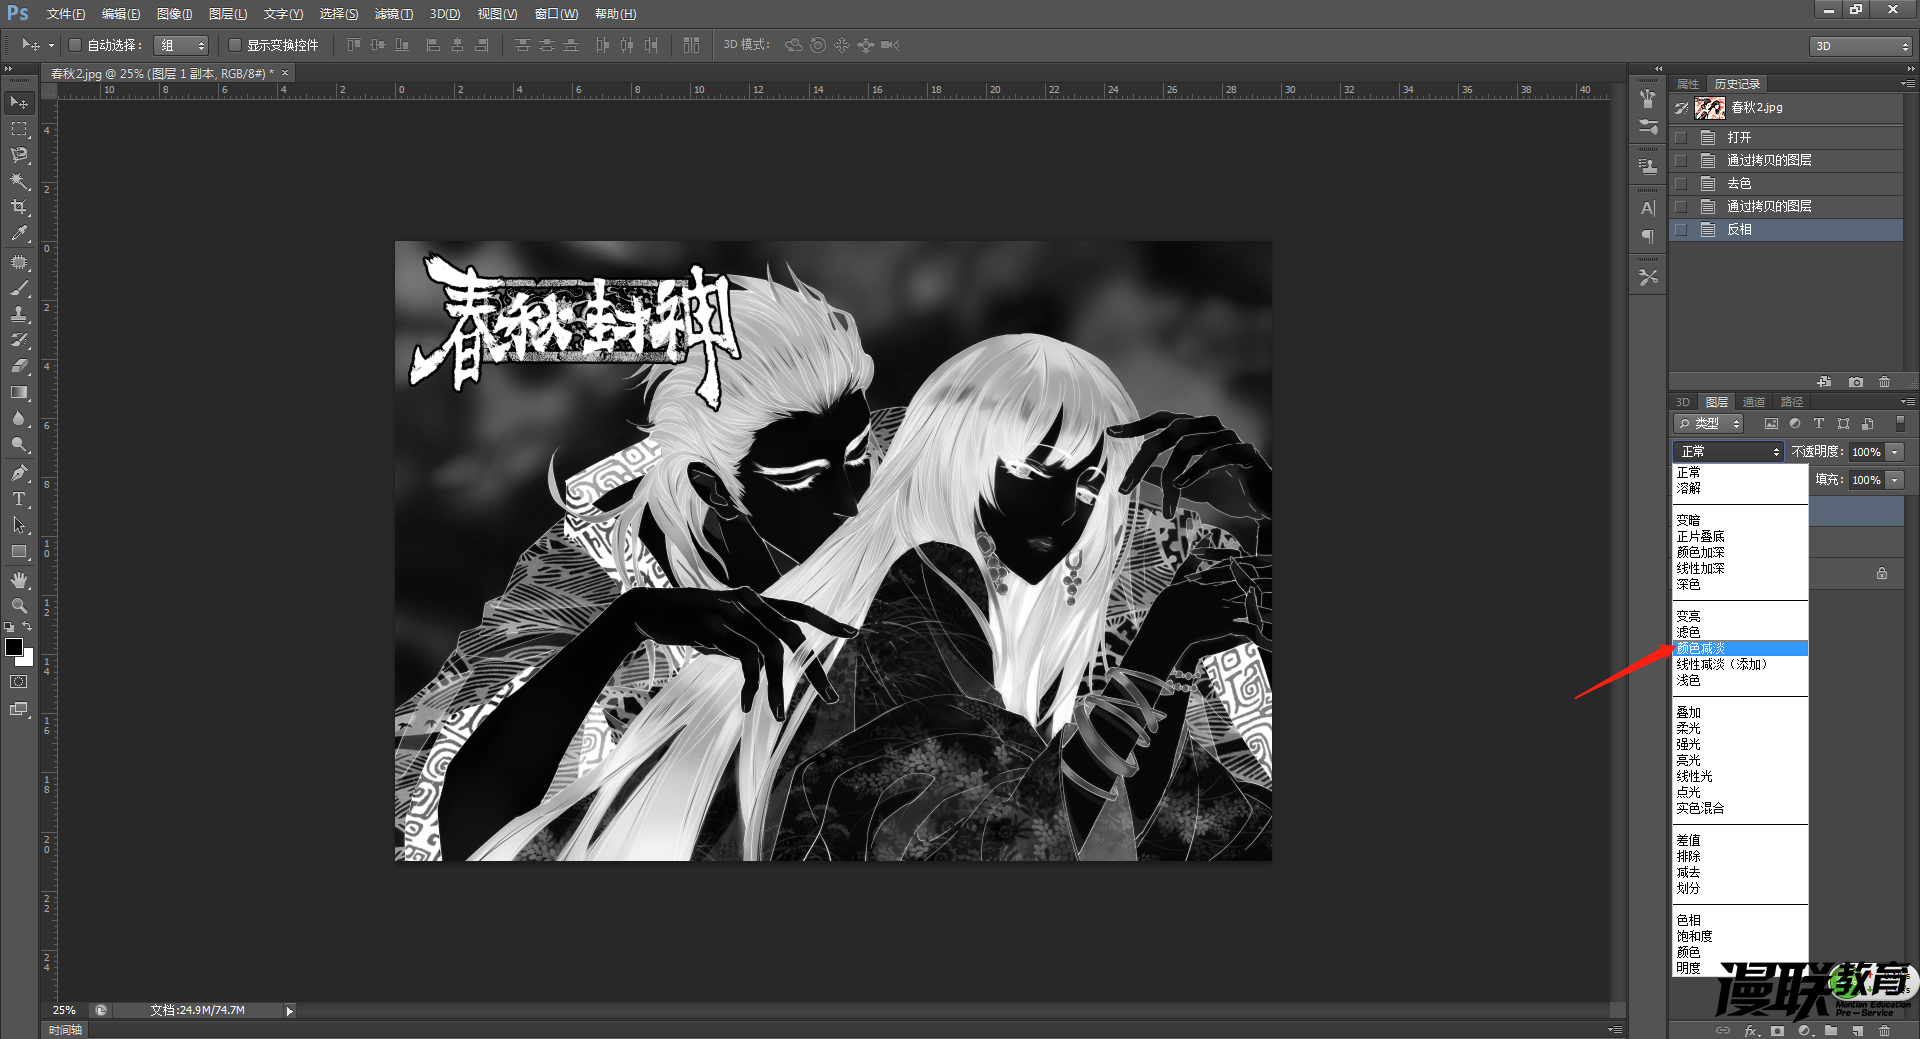
Task: Open the 图像 (Image) menu
Action: pyautogui.click(x=174, y=14)
